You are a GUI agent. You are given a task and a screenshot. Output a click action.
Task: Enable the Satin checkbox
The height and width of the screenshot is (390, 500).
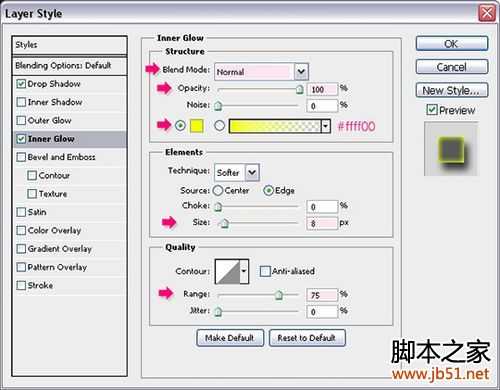21,212
